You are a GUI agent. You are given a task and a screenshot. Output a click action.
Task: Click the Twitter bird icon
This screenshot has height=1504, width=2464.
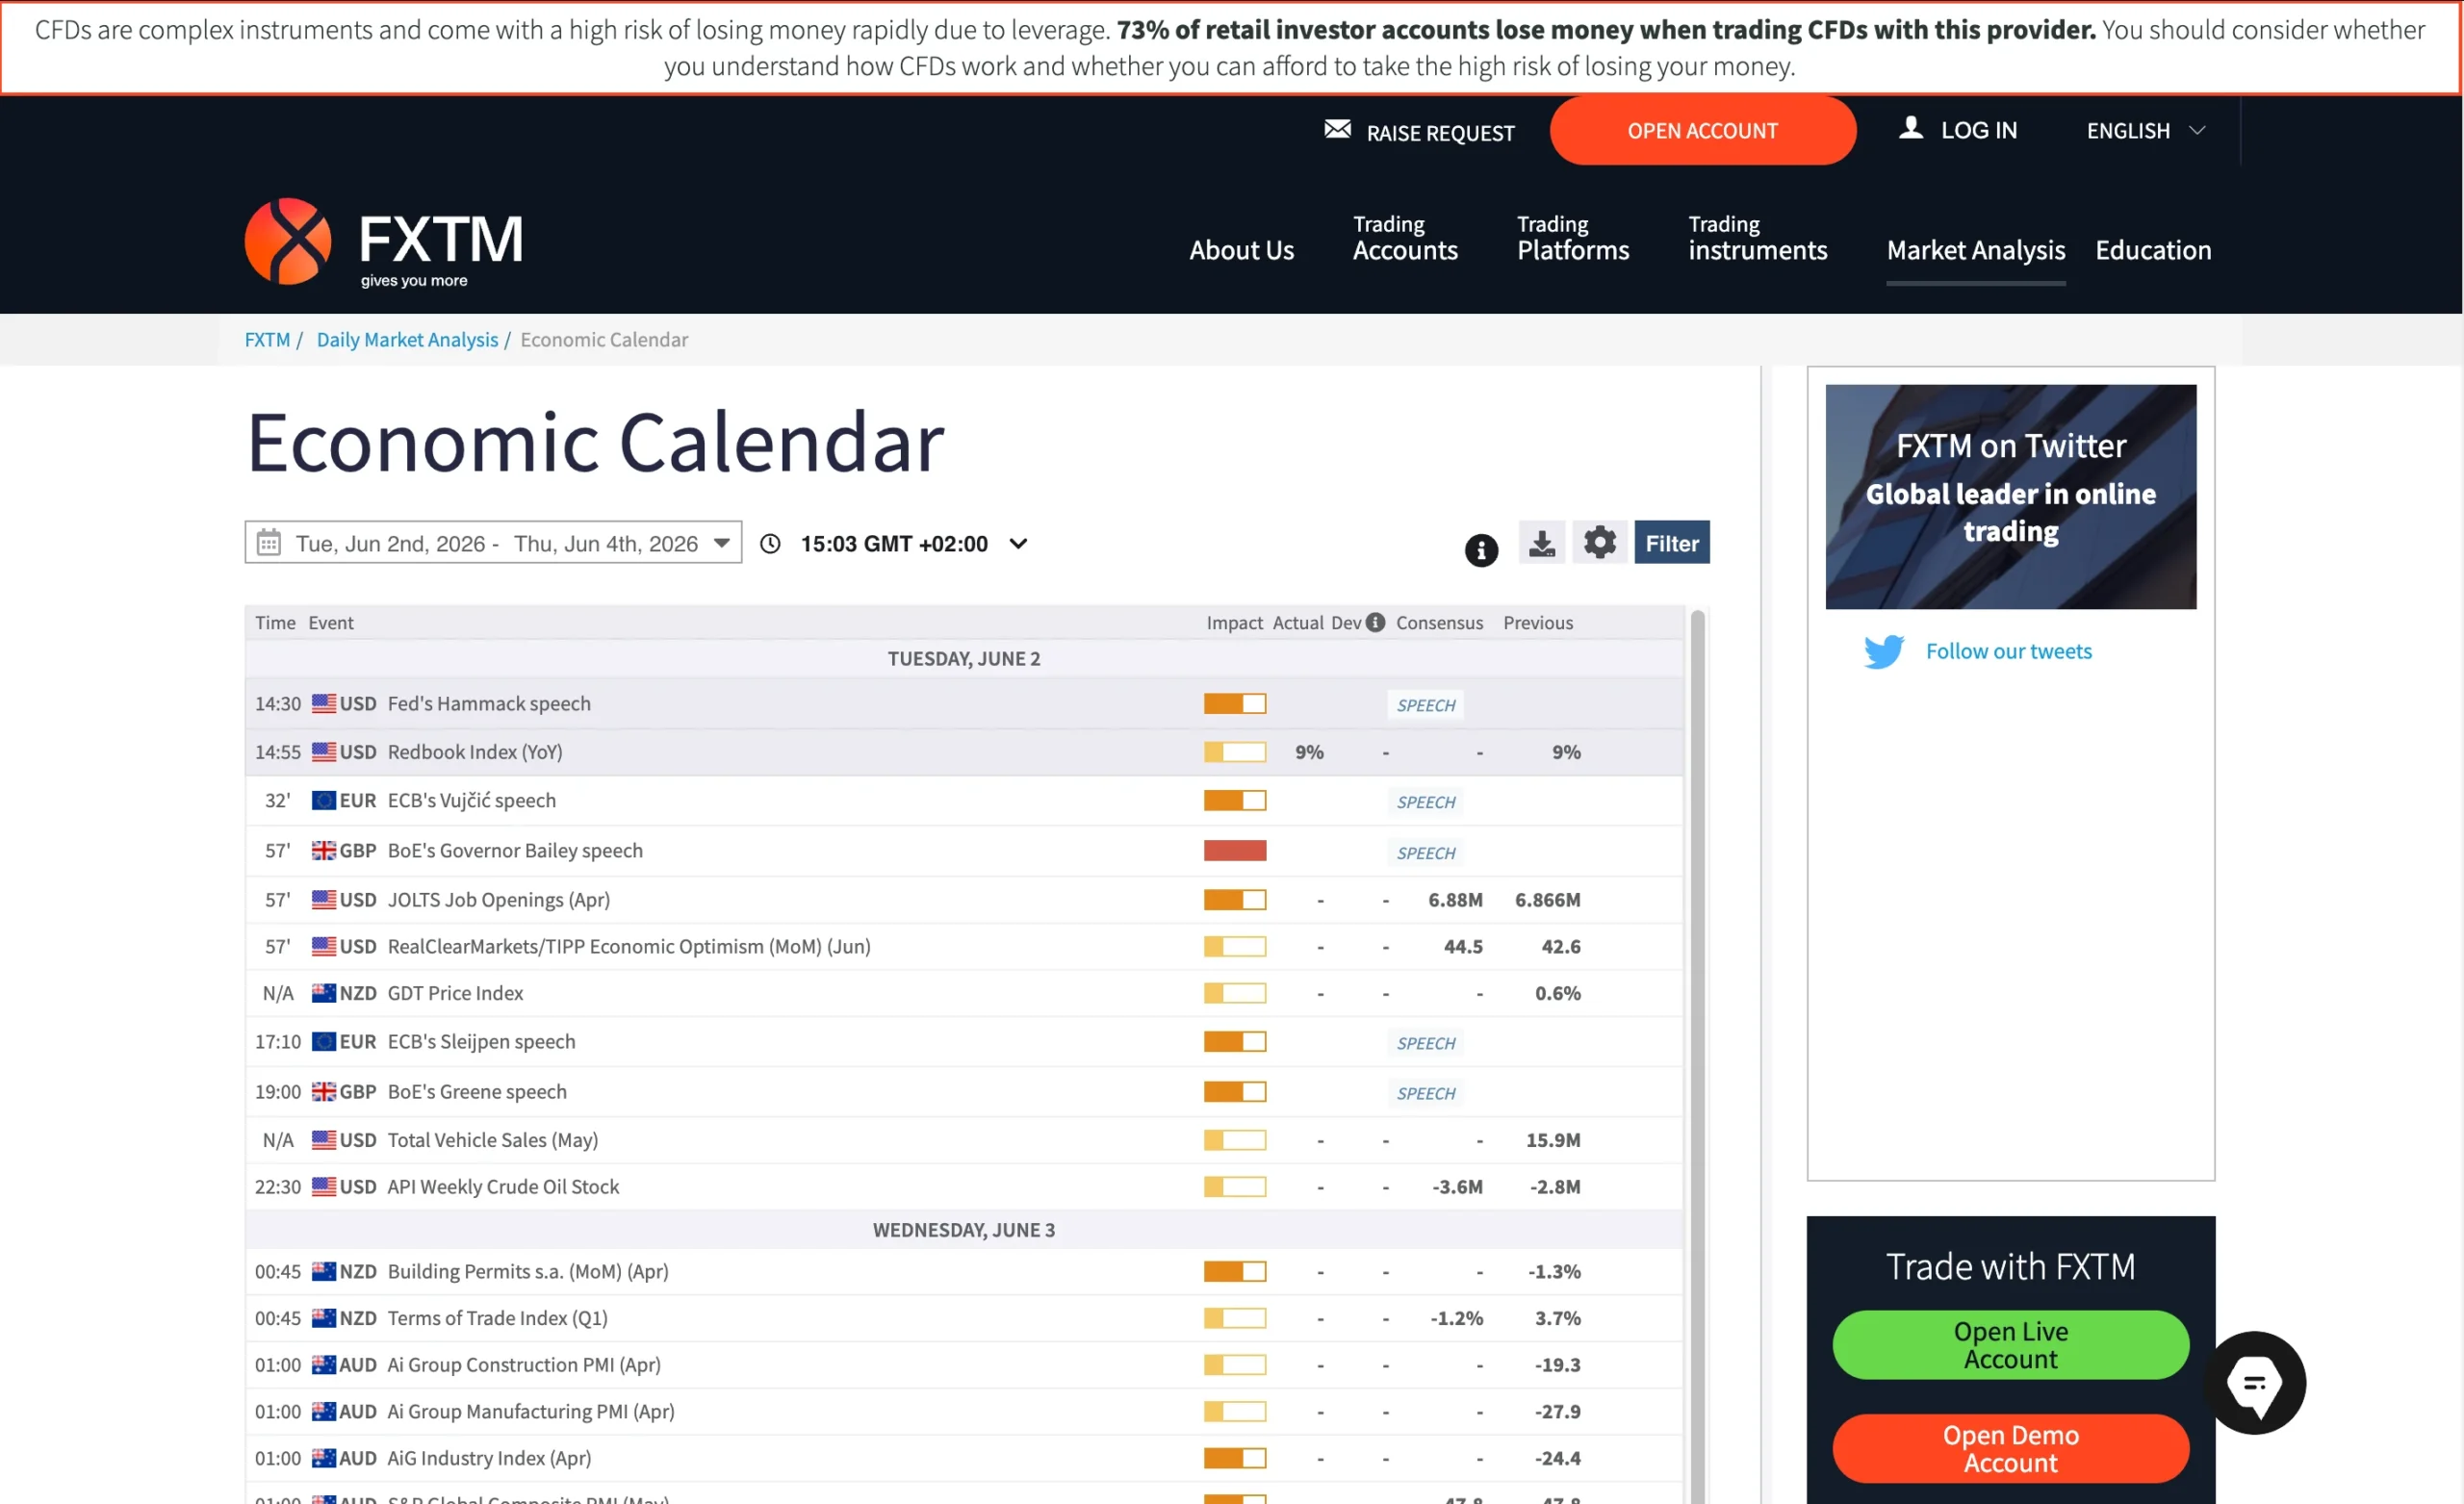[x=1883, y=651]
